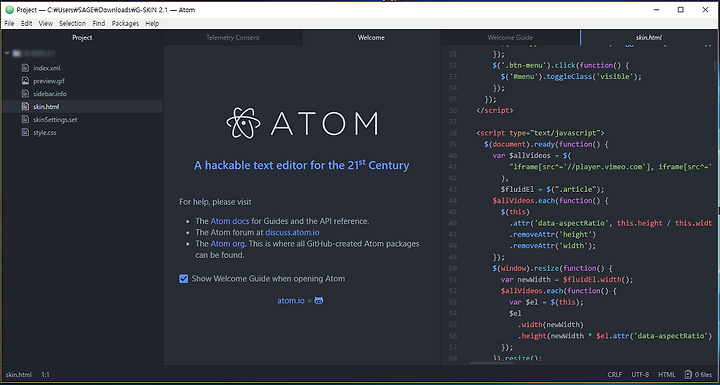Switch to the Welcome Guide tab
Viewport: 720px width, 385px height.
click(510, 38)
